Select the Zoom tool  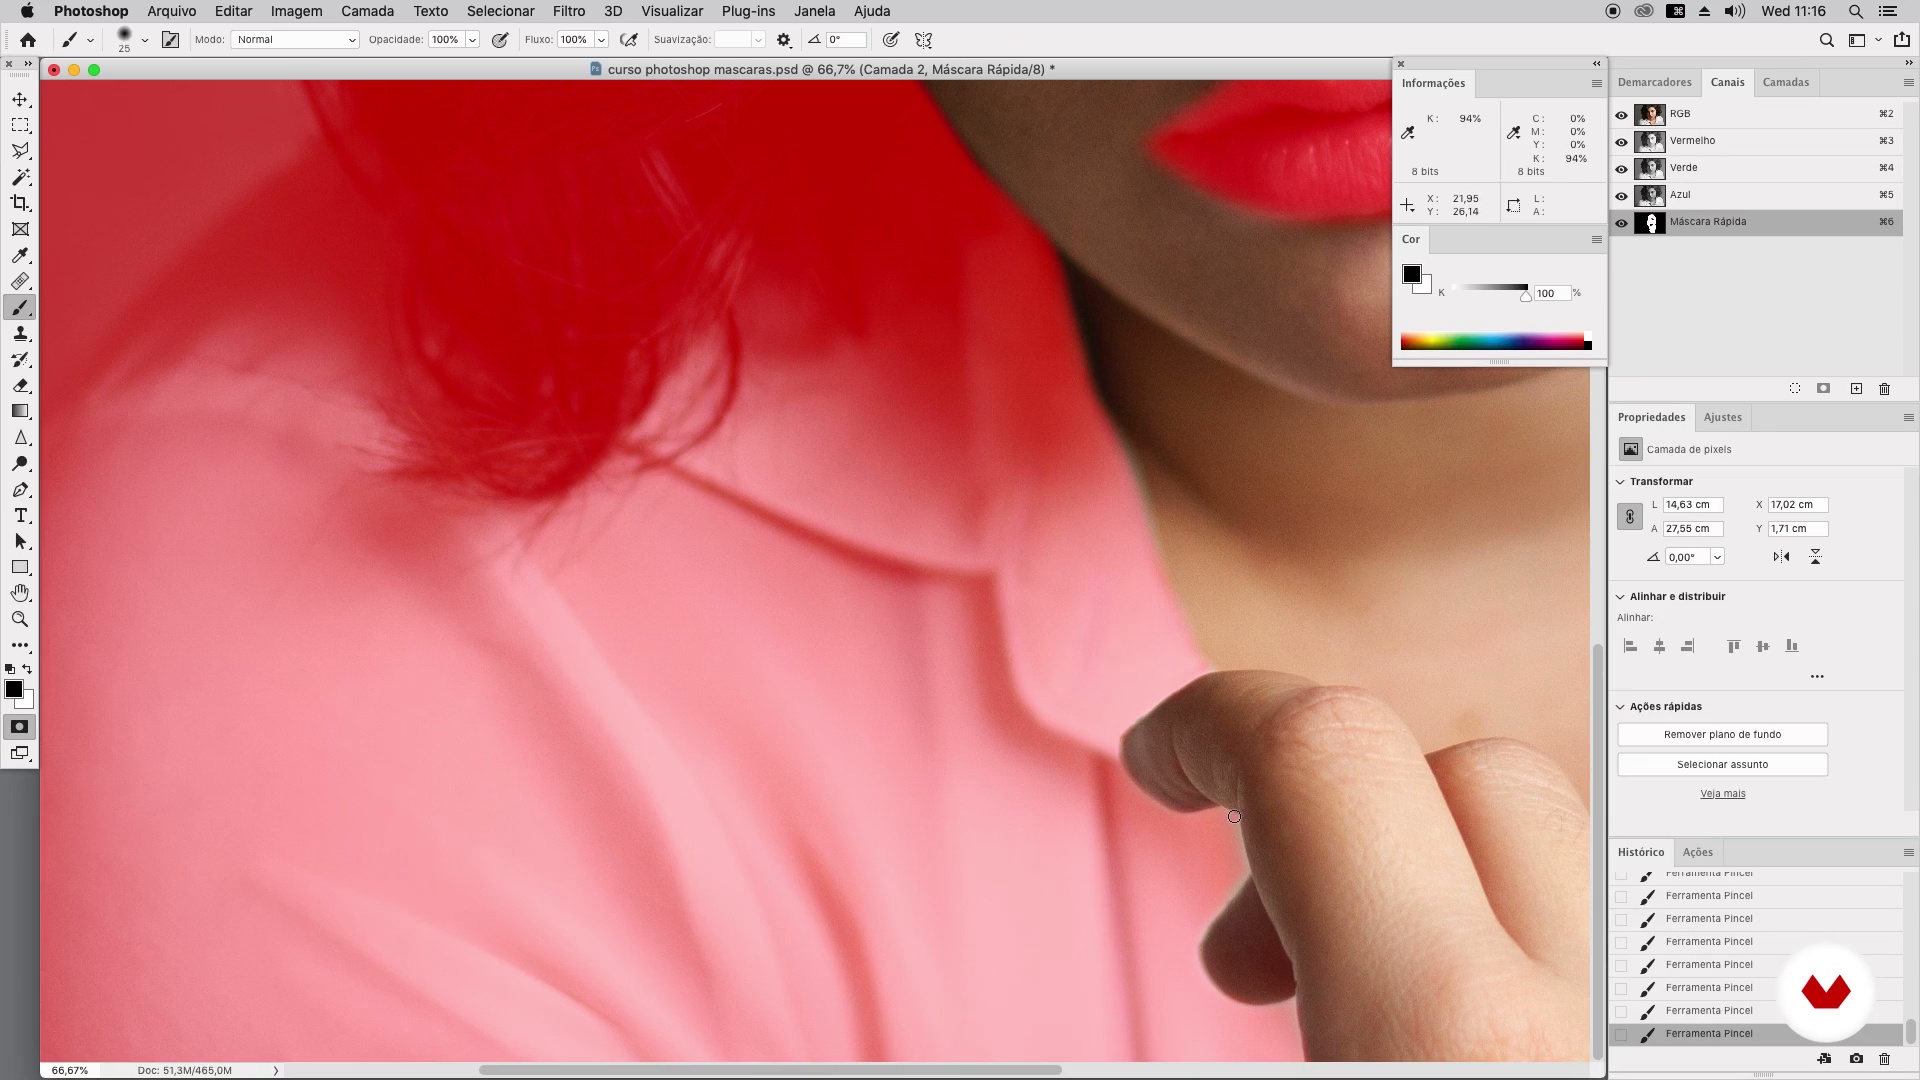(20, 619)
